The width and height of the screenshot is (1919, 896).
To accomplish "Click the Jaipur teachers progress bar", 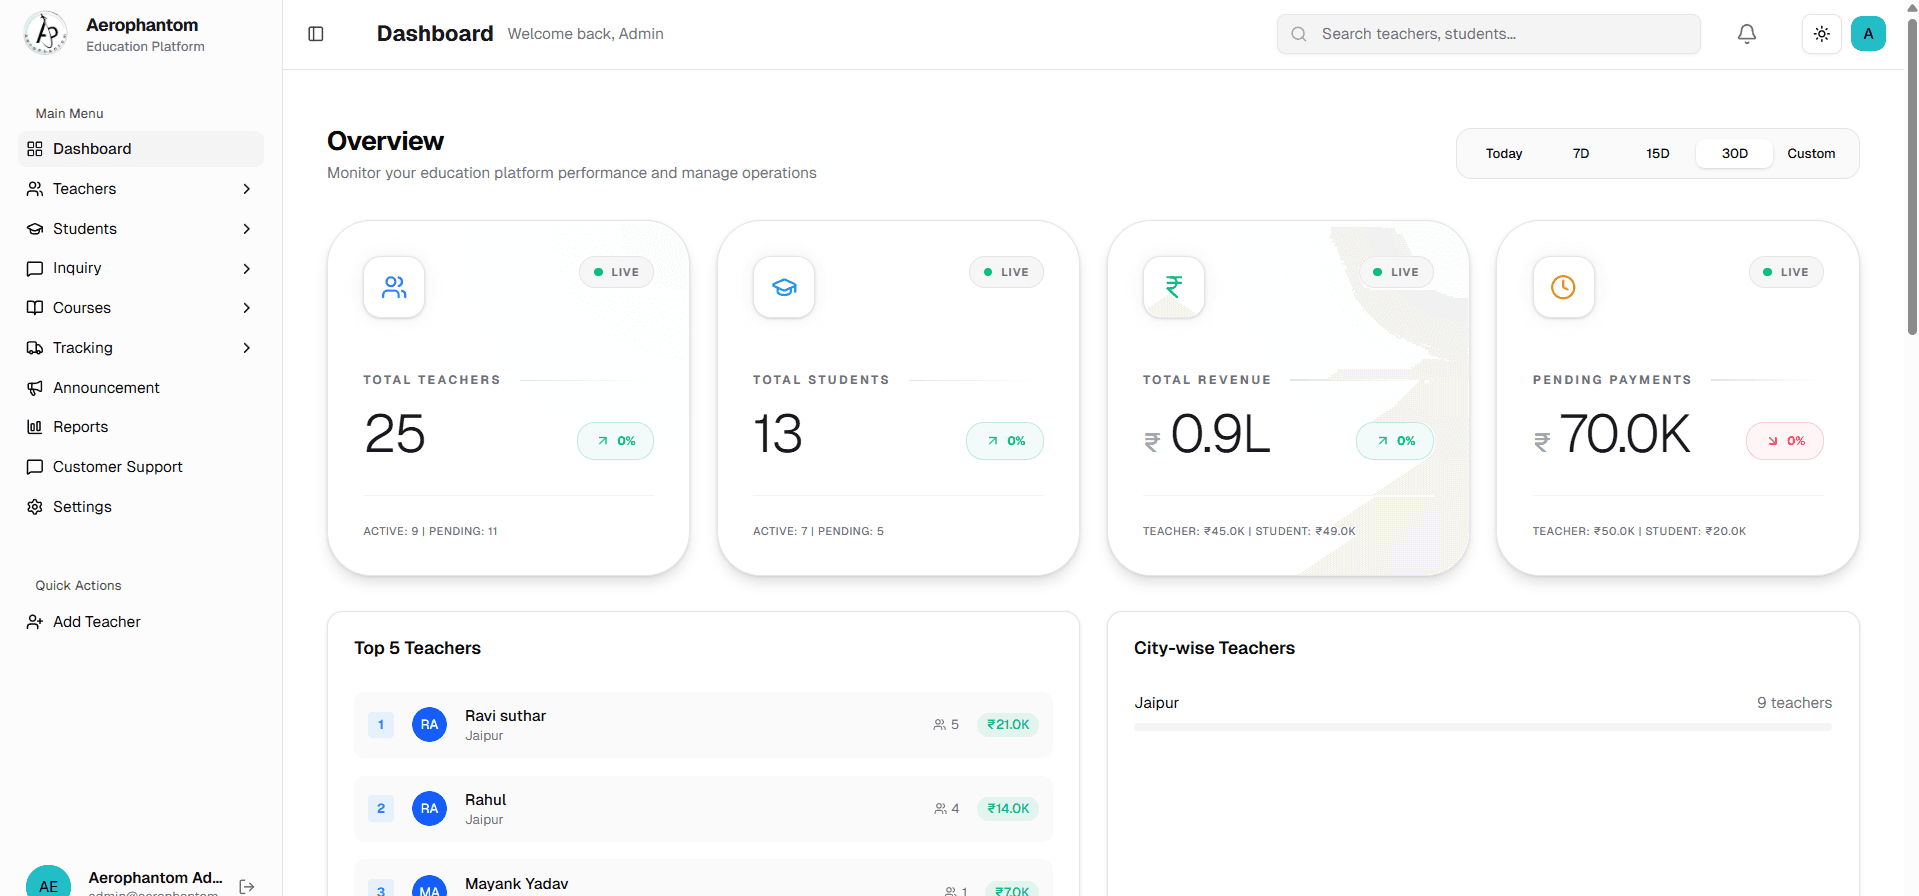I will pyautogui.click(x=1483, y=727).
